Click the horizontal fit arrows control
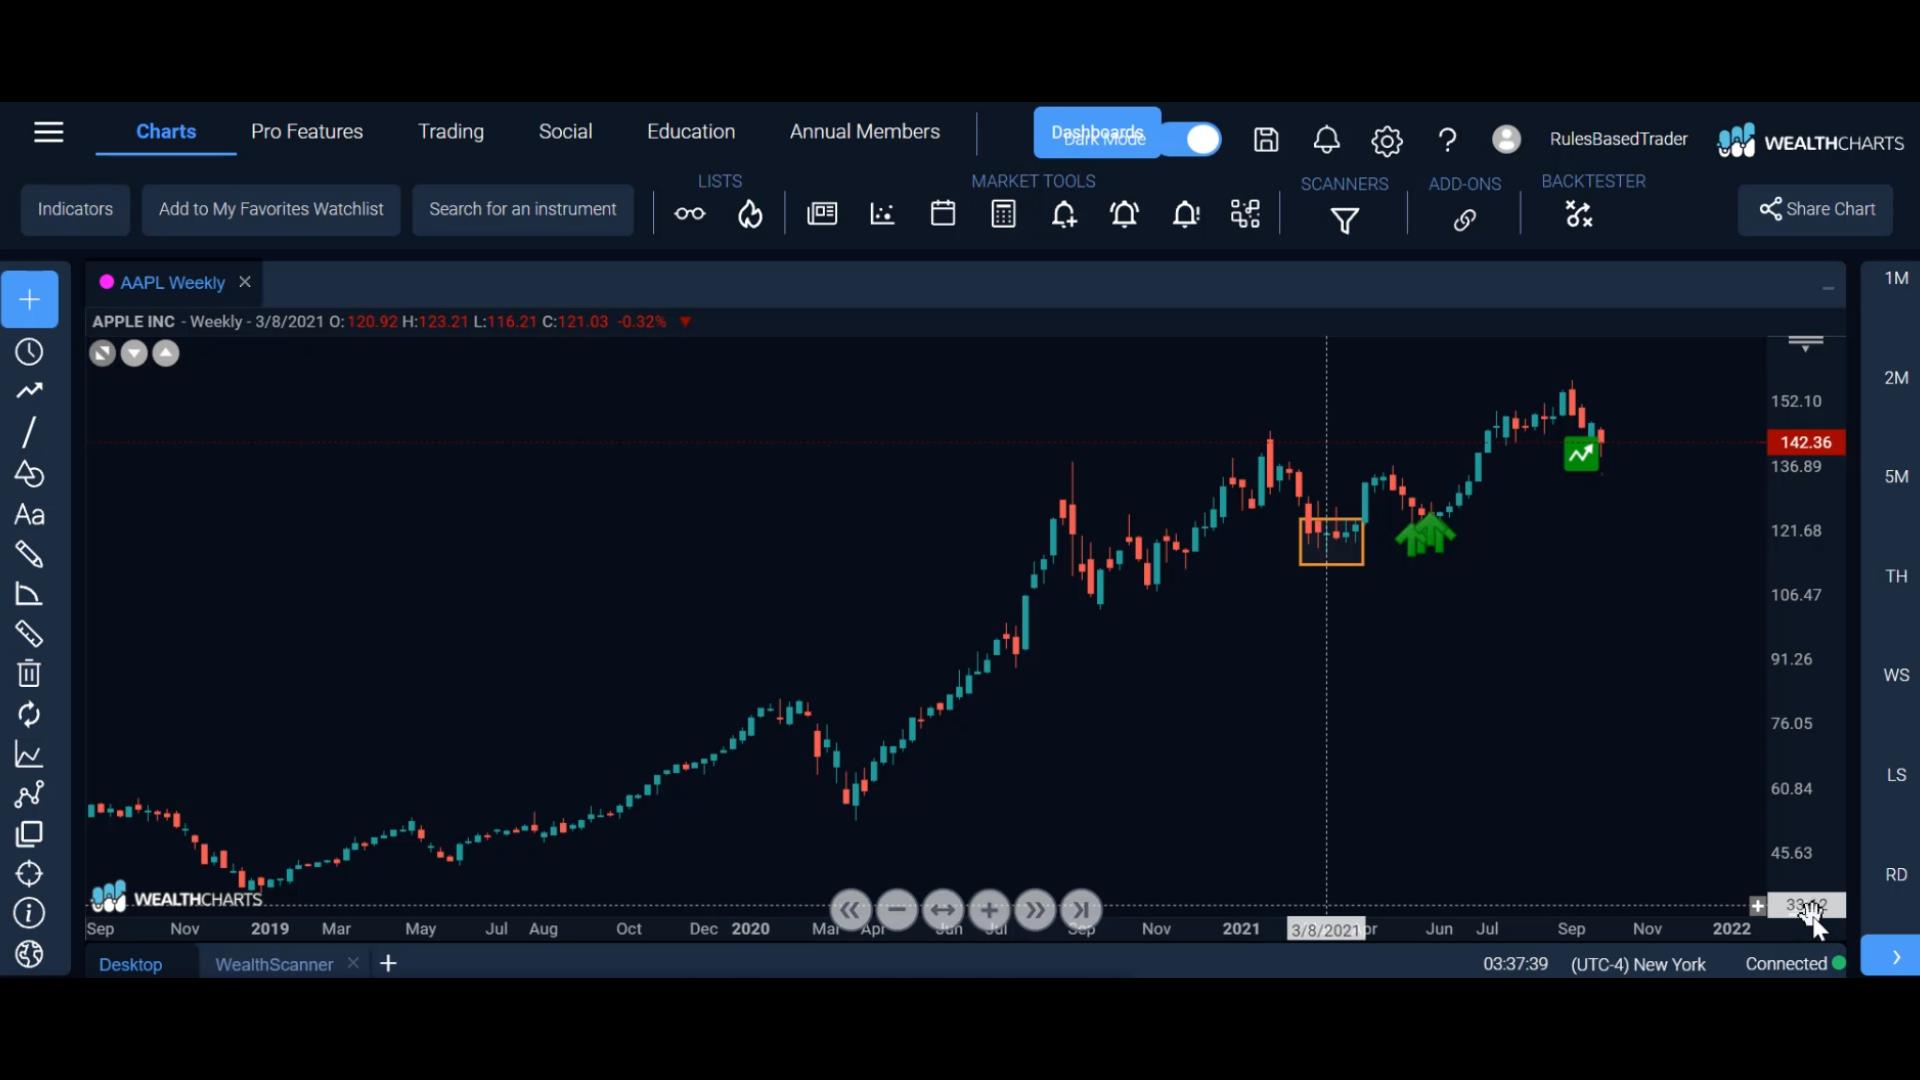This screenshot has height=1080, width=1920. (x=943, y=910)
